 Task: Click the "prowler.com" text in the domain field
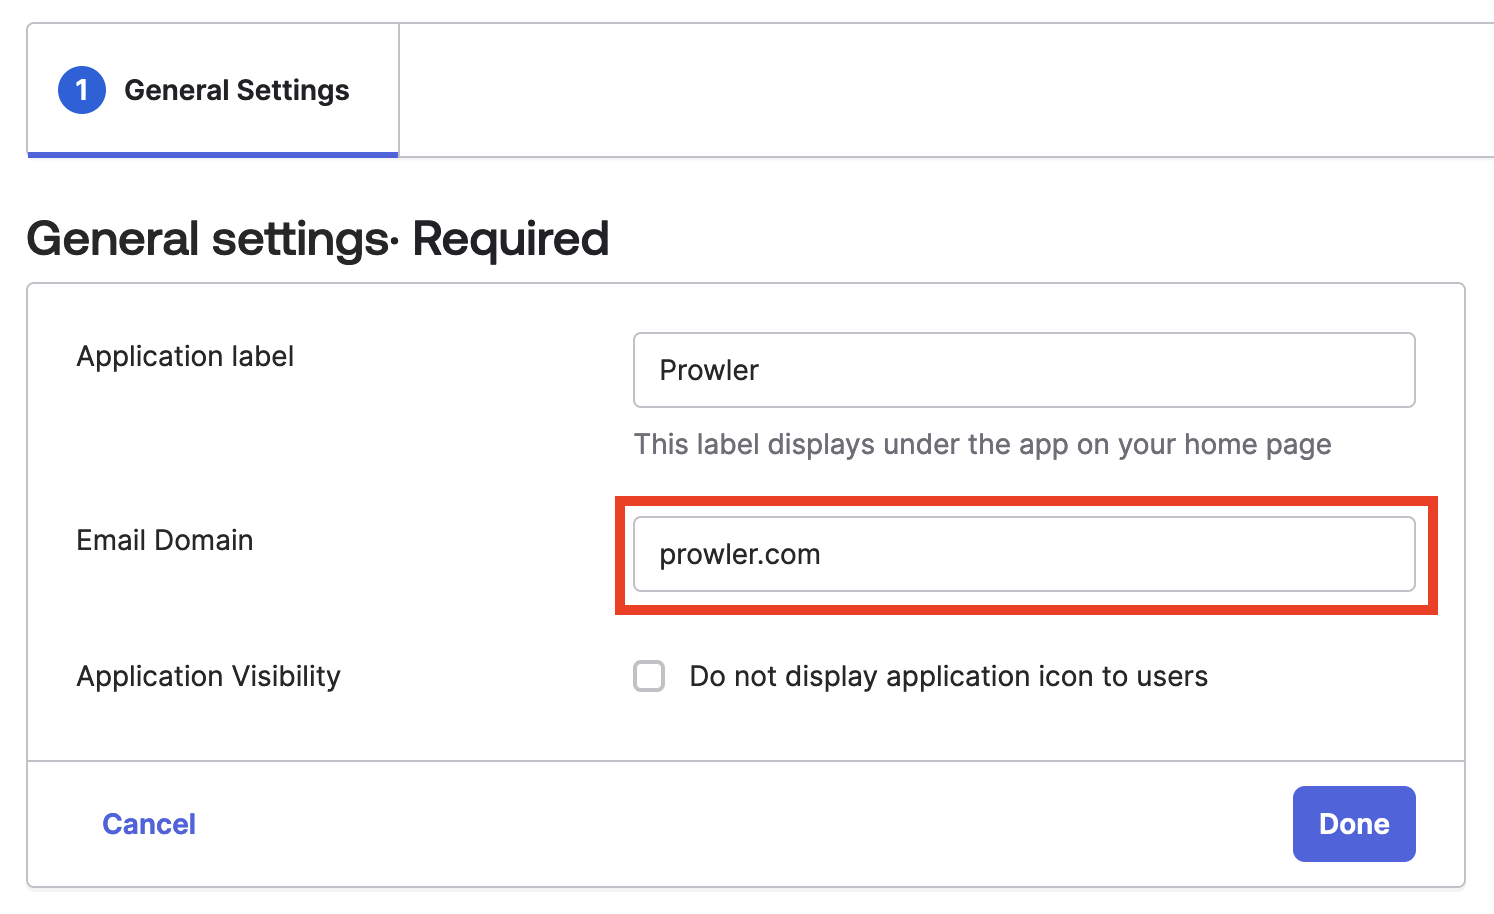(x=740, y=554)
